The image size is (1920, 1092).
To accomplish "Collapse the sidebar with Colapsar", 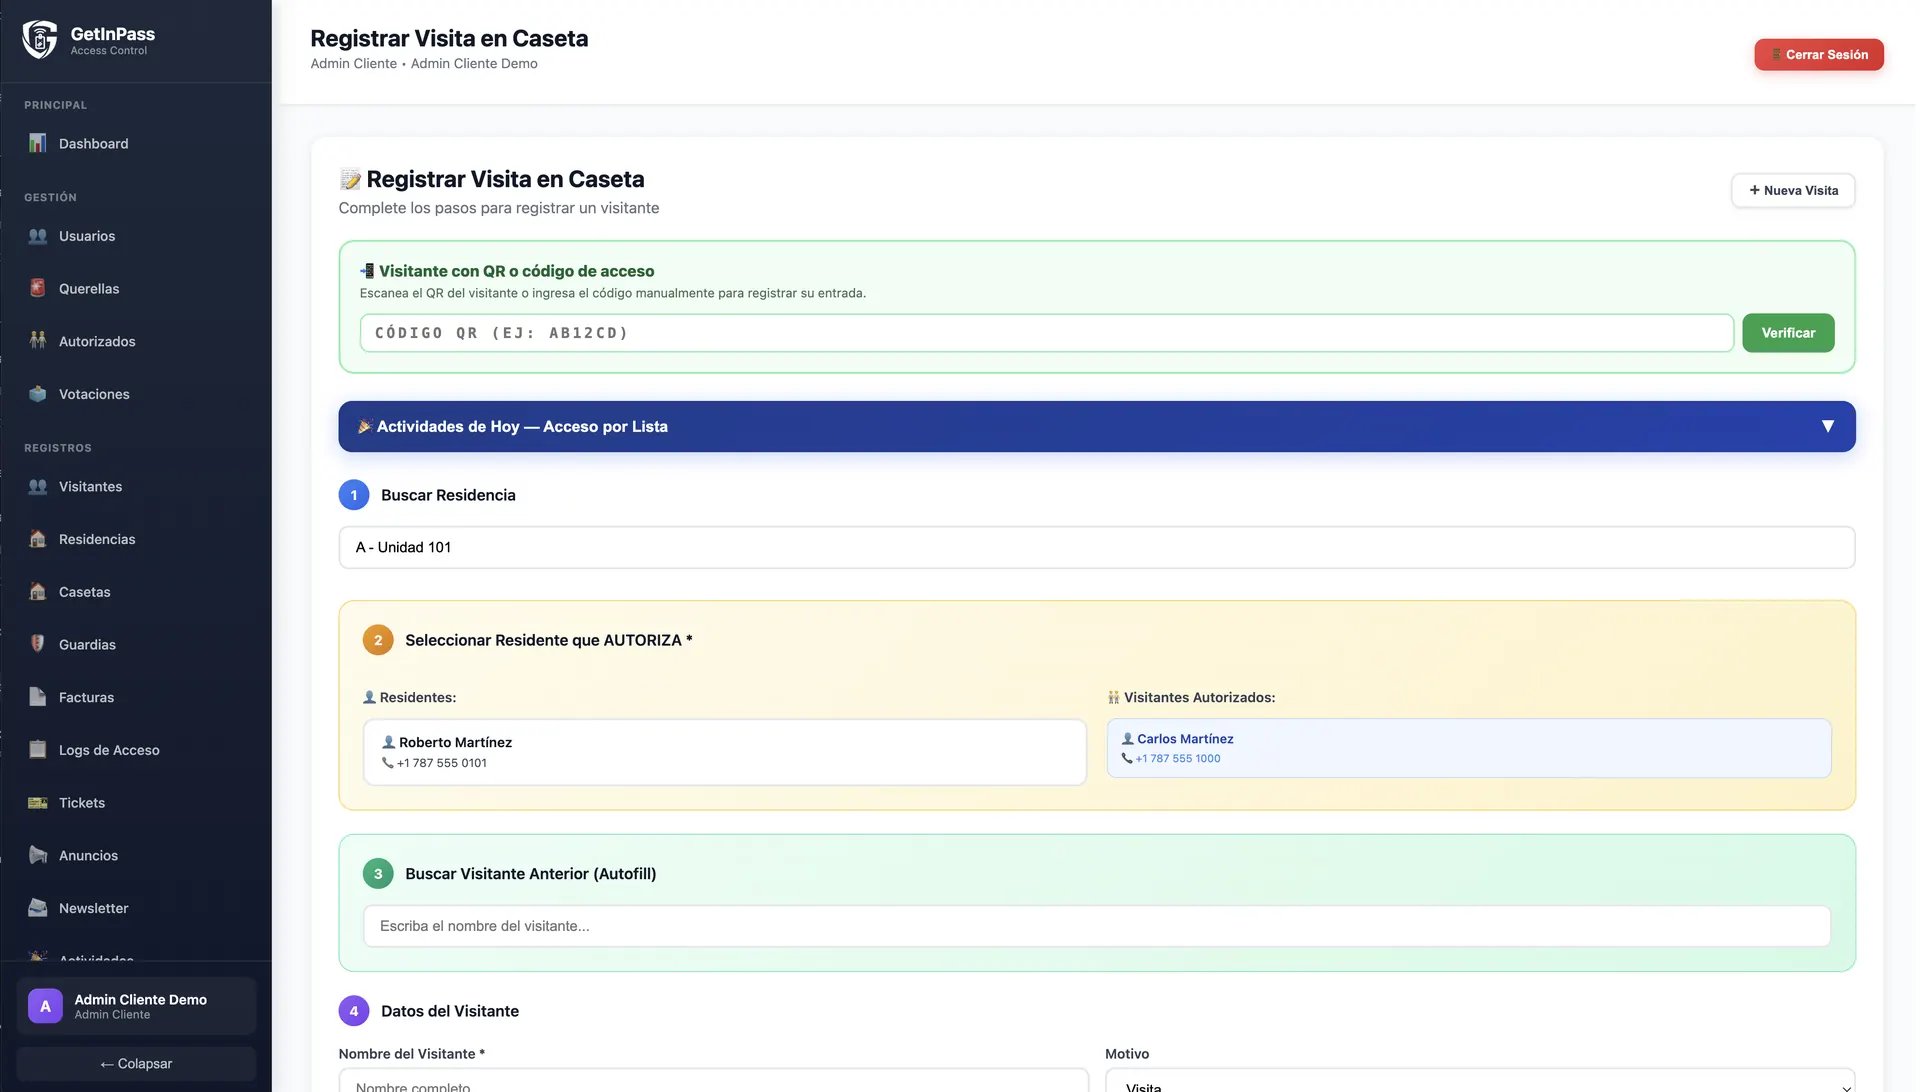I will tap(136, 1064).
